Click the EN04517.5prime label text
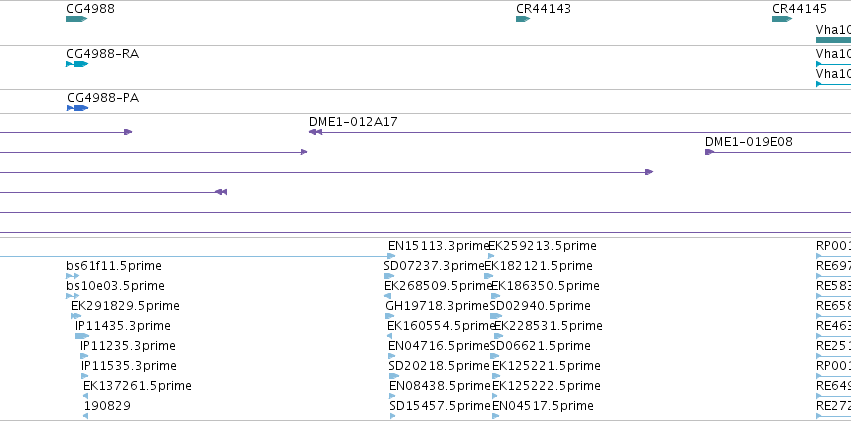The width and height of the screenshot is (851, 421). 543,406
